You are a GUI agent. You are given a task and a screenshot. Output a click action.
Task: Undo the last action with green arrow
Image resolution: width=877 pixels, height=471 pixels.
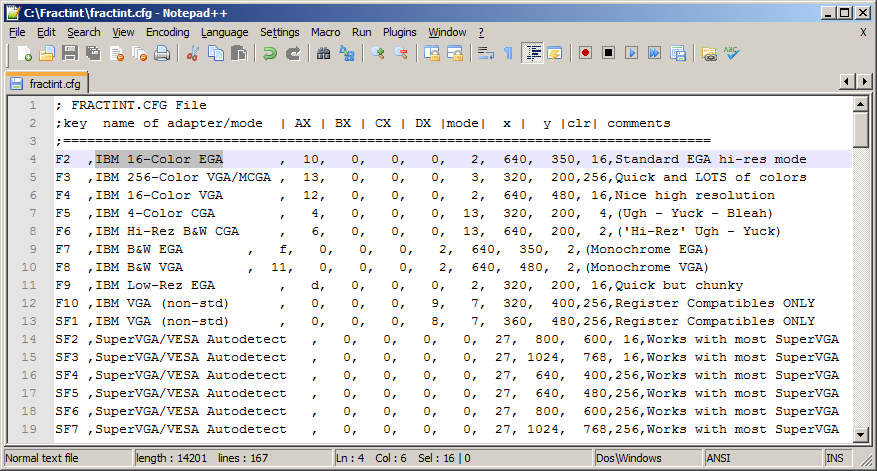(270, 54)
